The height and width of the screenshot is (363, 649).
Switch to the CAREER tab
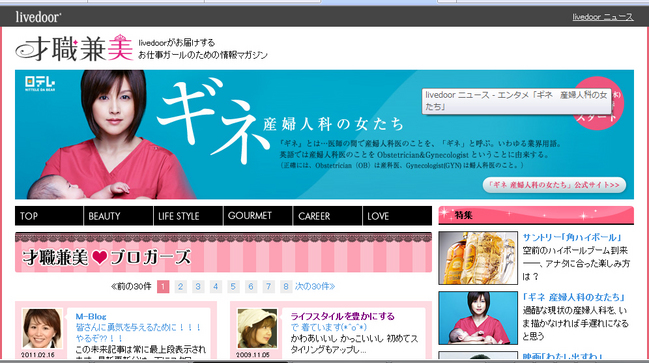coord(327,216)
